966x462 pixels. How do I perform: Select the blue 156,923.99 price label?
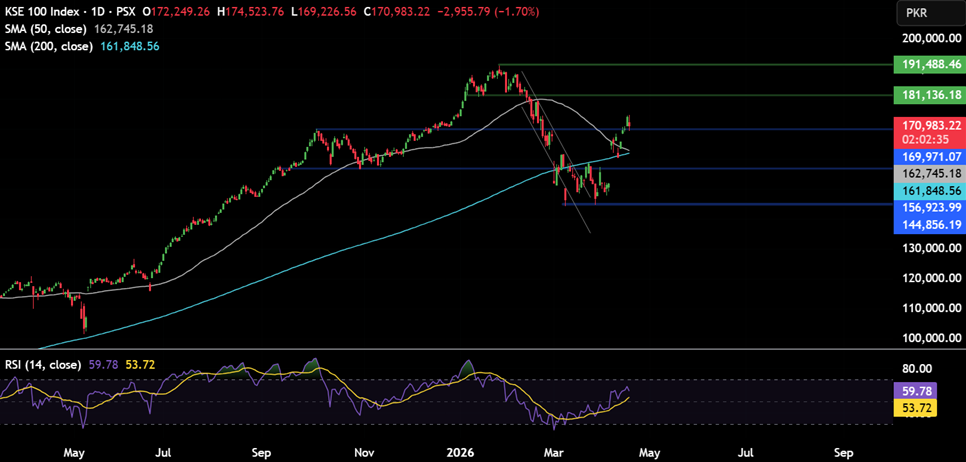coord(926,207)
